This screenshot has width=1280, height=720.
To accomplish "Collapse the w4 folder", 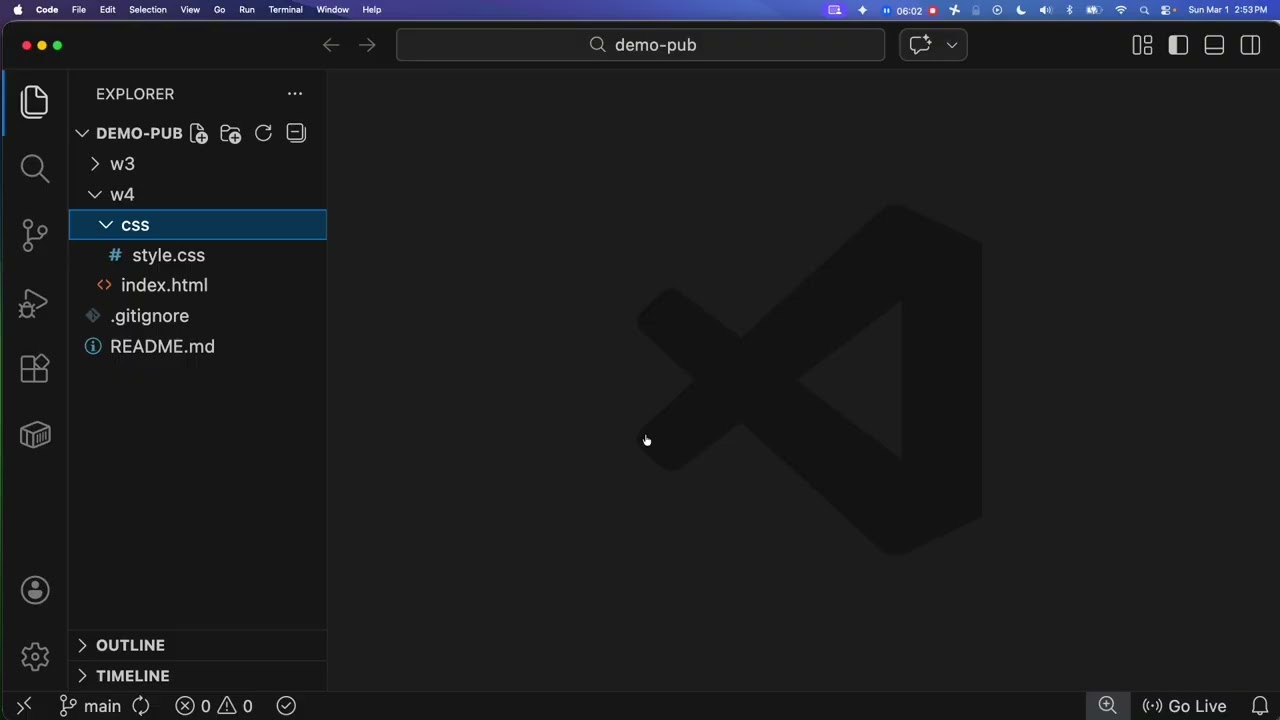I will click(x=95, y=195).
